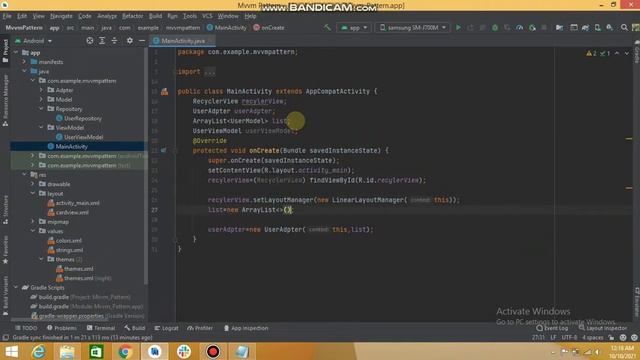Open the Tools menu
This screenshot has height=360, width=640.
189,16
